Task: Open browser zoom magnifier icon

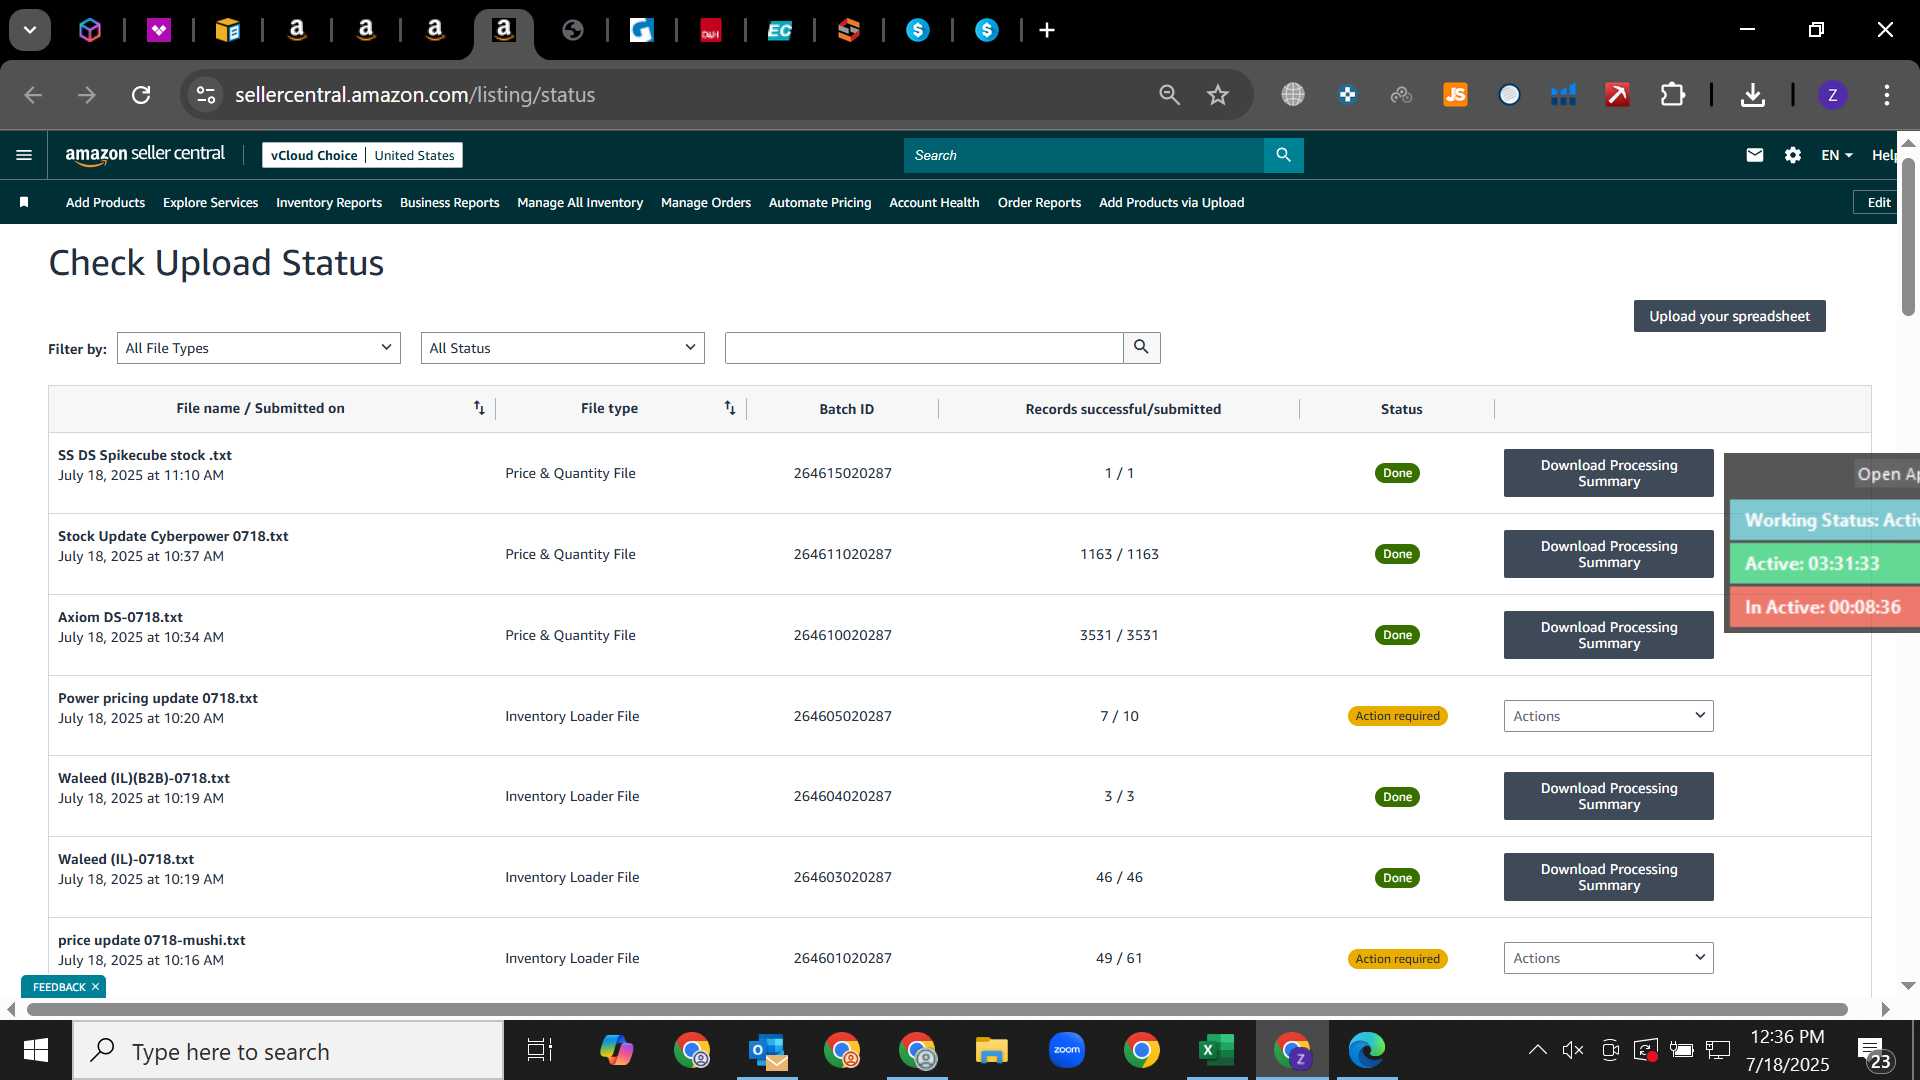Action: point(1169,95)
